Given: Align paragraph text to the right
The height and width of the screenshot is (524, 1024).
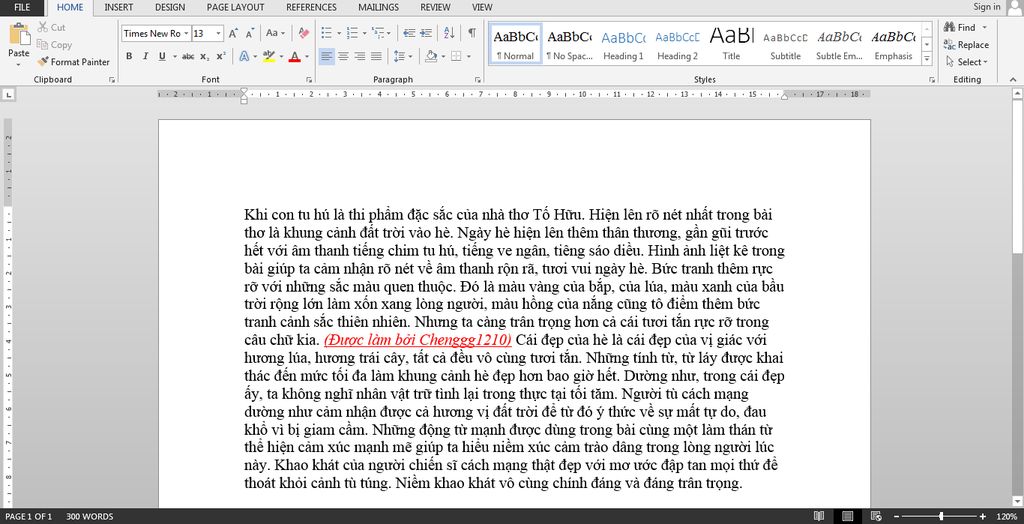Looking at the screenshot, I should point(360,56).
